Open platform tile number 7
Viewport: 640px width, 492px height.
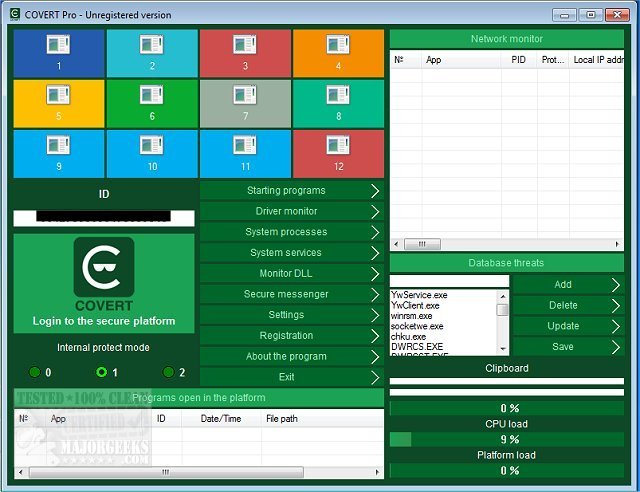tap(245, 104)
